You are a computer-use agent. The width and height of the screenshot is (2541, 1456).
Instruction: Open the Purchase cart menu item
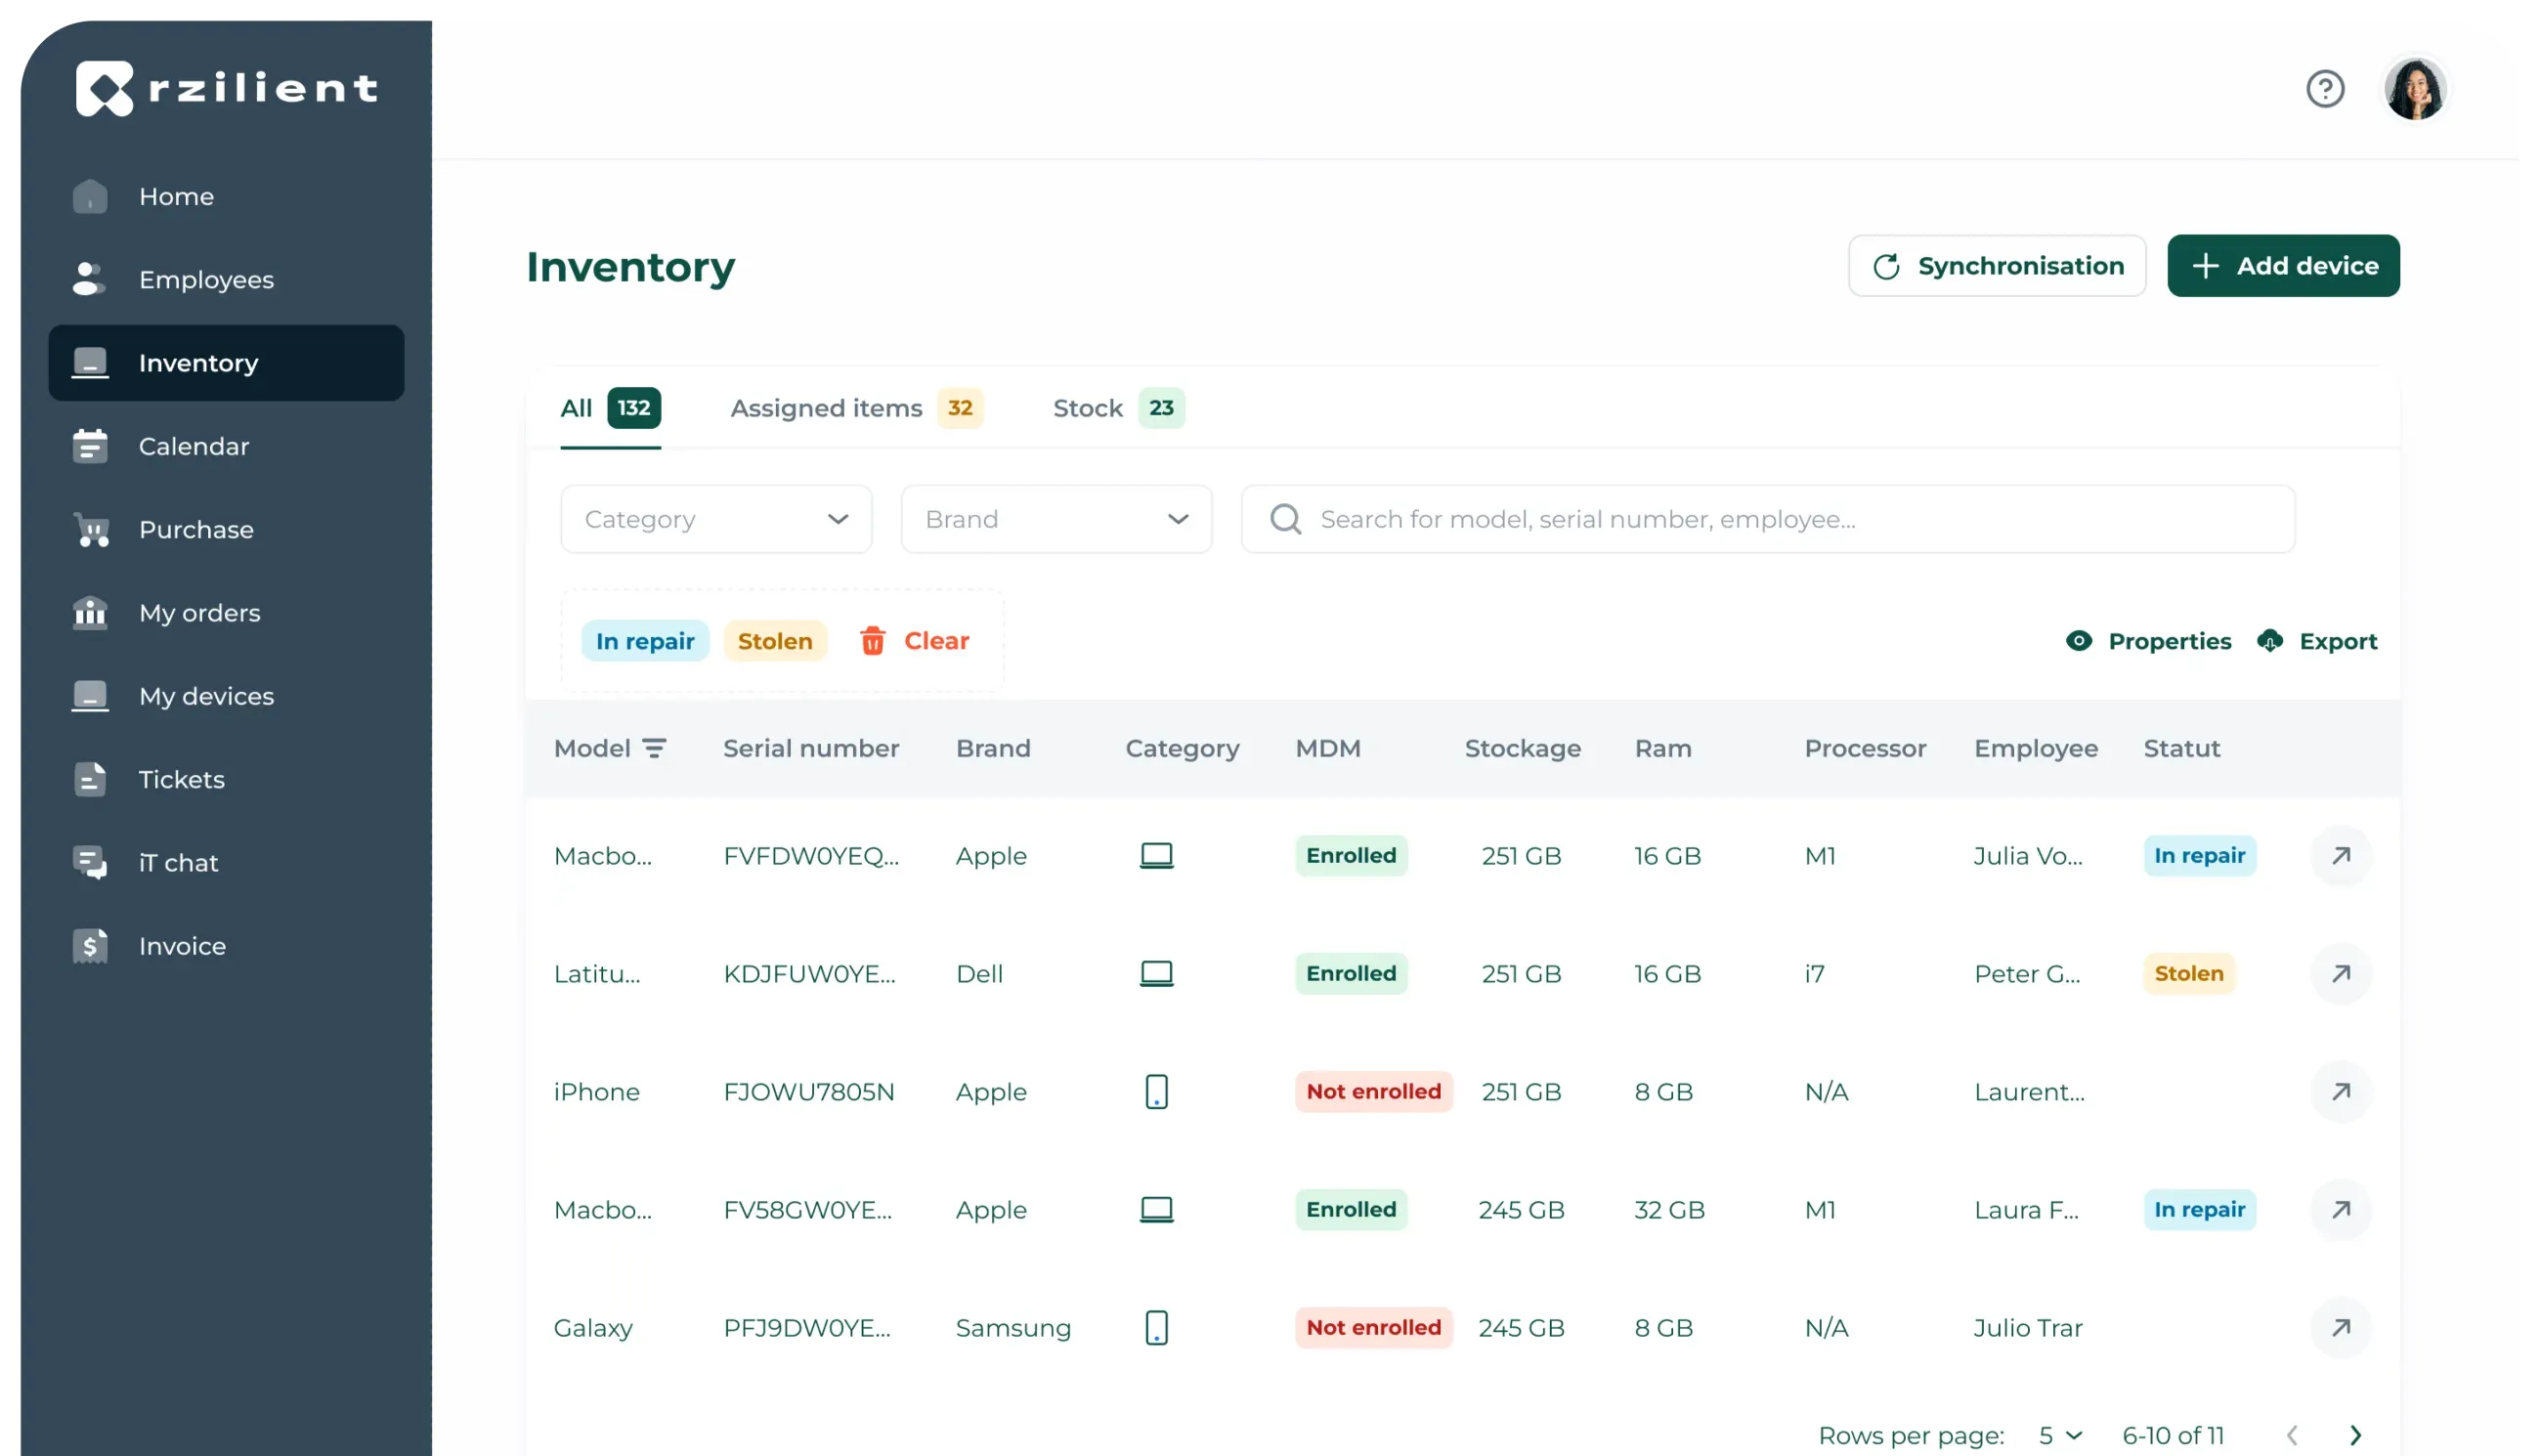[x=196, y=530]
